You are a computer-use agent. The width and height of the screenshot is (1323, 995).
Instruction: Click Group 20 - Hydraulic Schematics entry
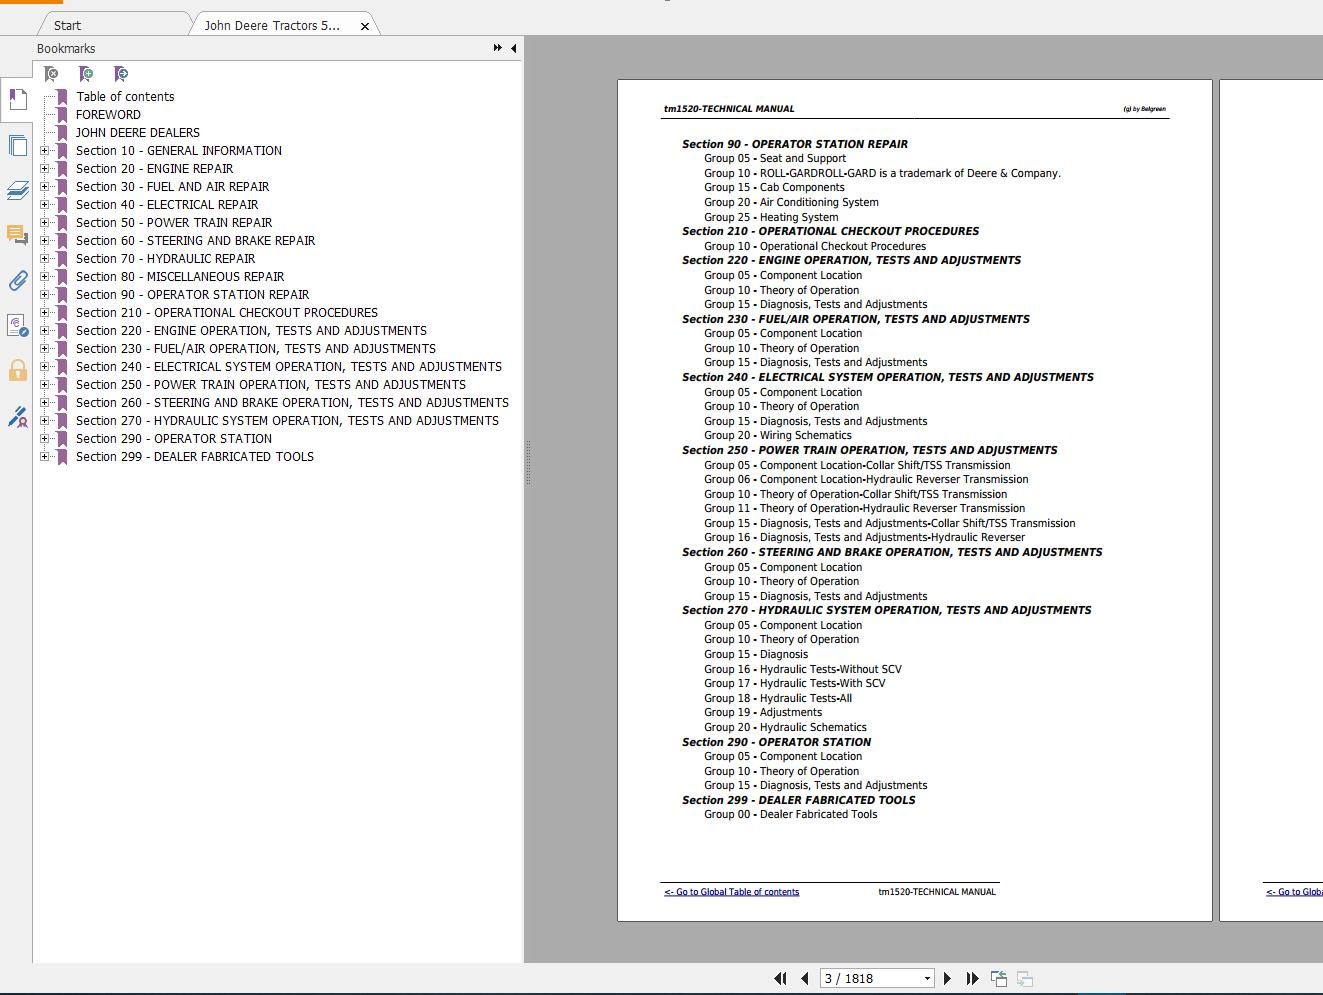click(785, 728)
